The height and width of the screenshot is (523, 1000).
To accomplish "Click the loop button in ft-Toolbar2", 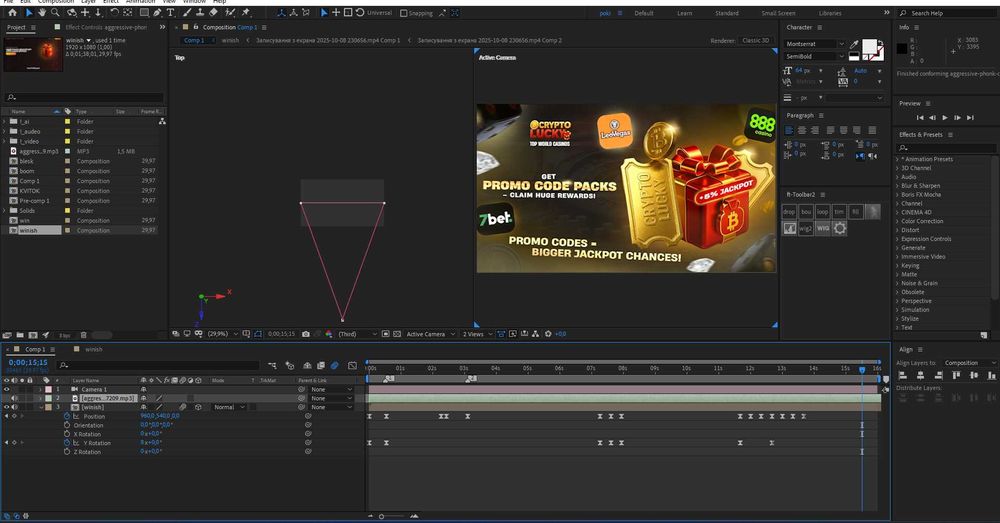I will click(x=822, y=212).
